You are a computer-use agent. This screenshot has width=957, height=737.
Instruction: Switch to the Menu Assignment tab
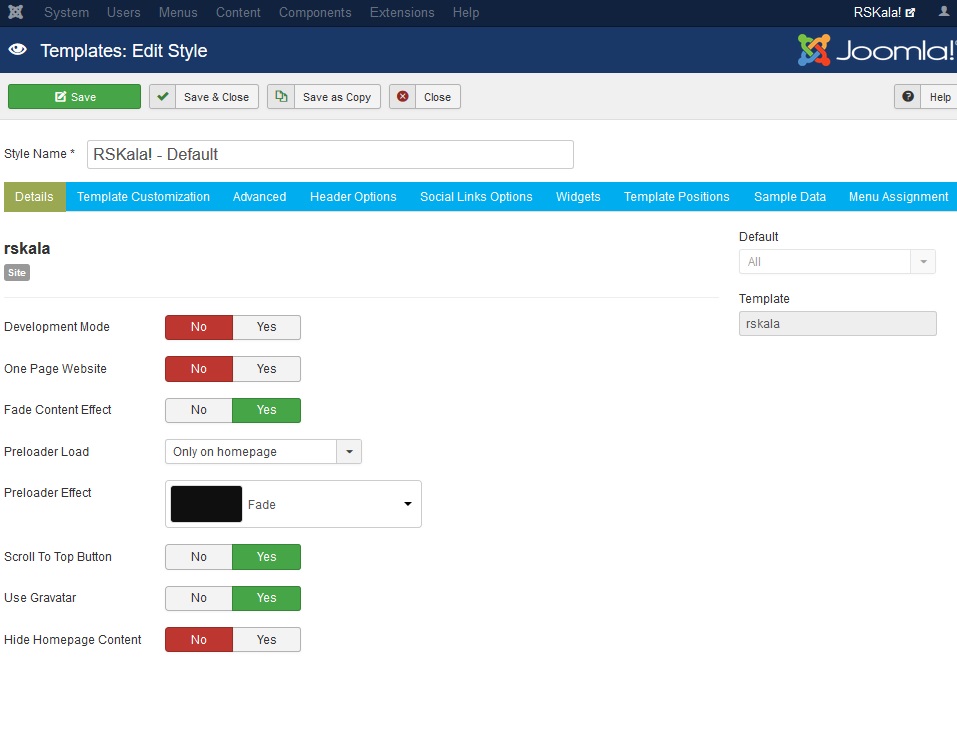[x=898, y=197]
